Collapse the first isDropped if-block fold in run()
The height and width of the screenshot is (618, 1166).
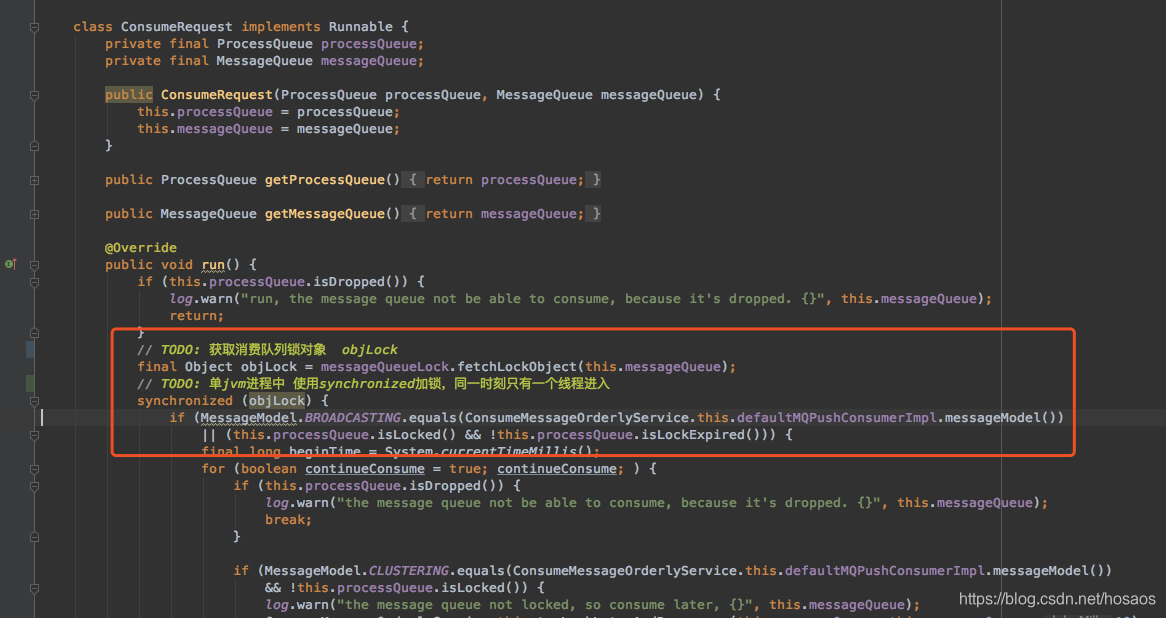tap(34, 282)
